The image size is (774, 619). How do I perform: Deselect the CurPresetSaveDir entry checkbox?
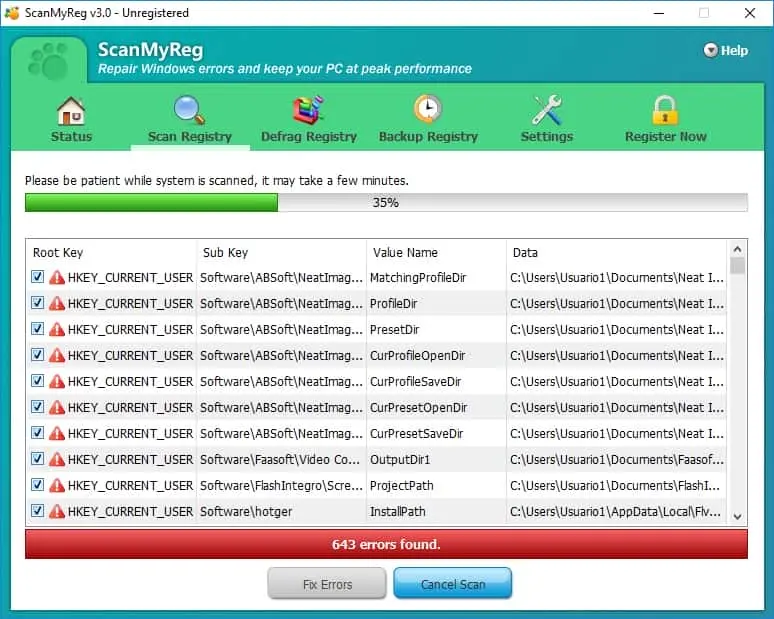38,432
